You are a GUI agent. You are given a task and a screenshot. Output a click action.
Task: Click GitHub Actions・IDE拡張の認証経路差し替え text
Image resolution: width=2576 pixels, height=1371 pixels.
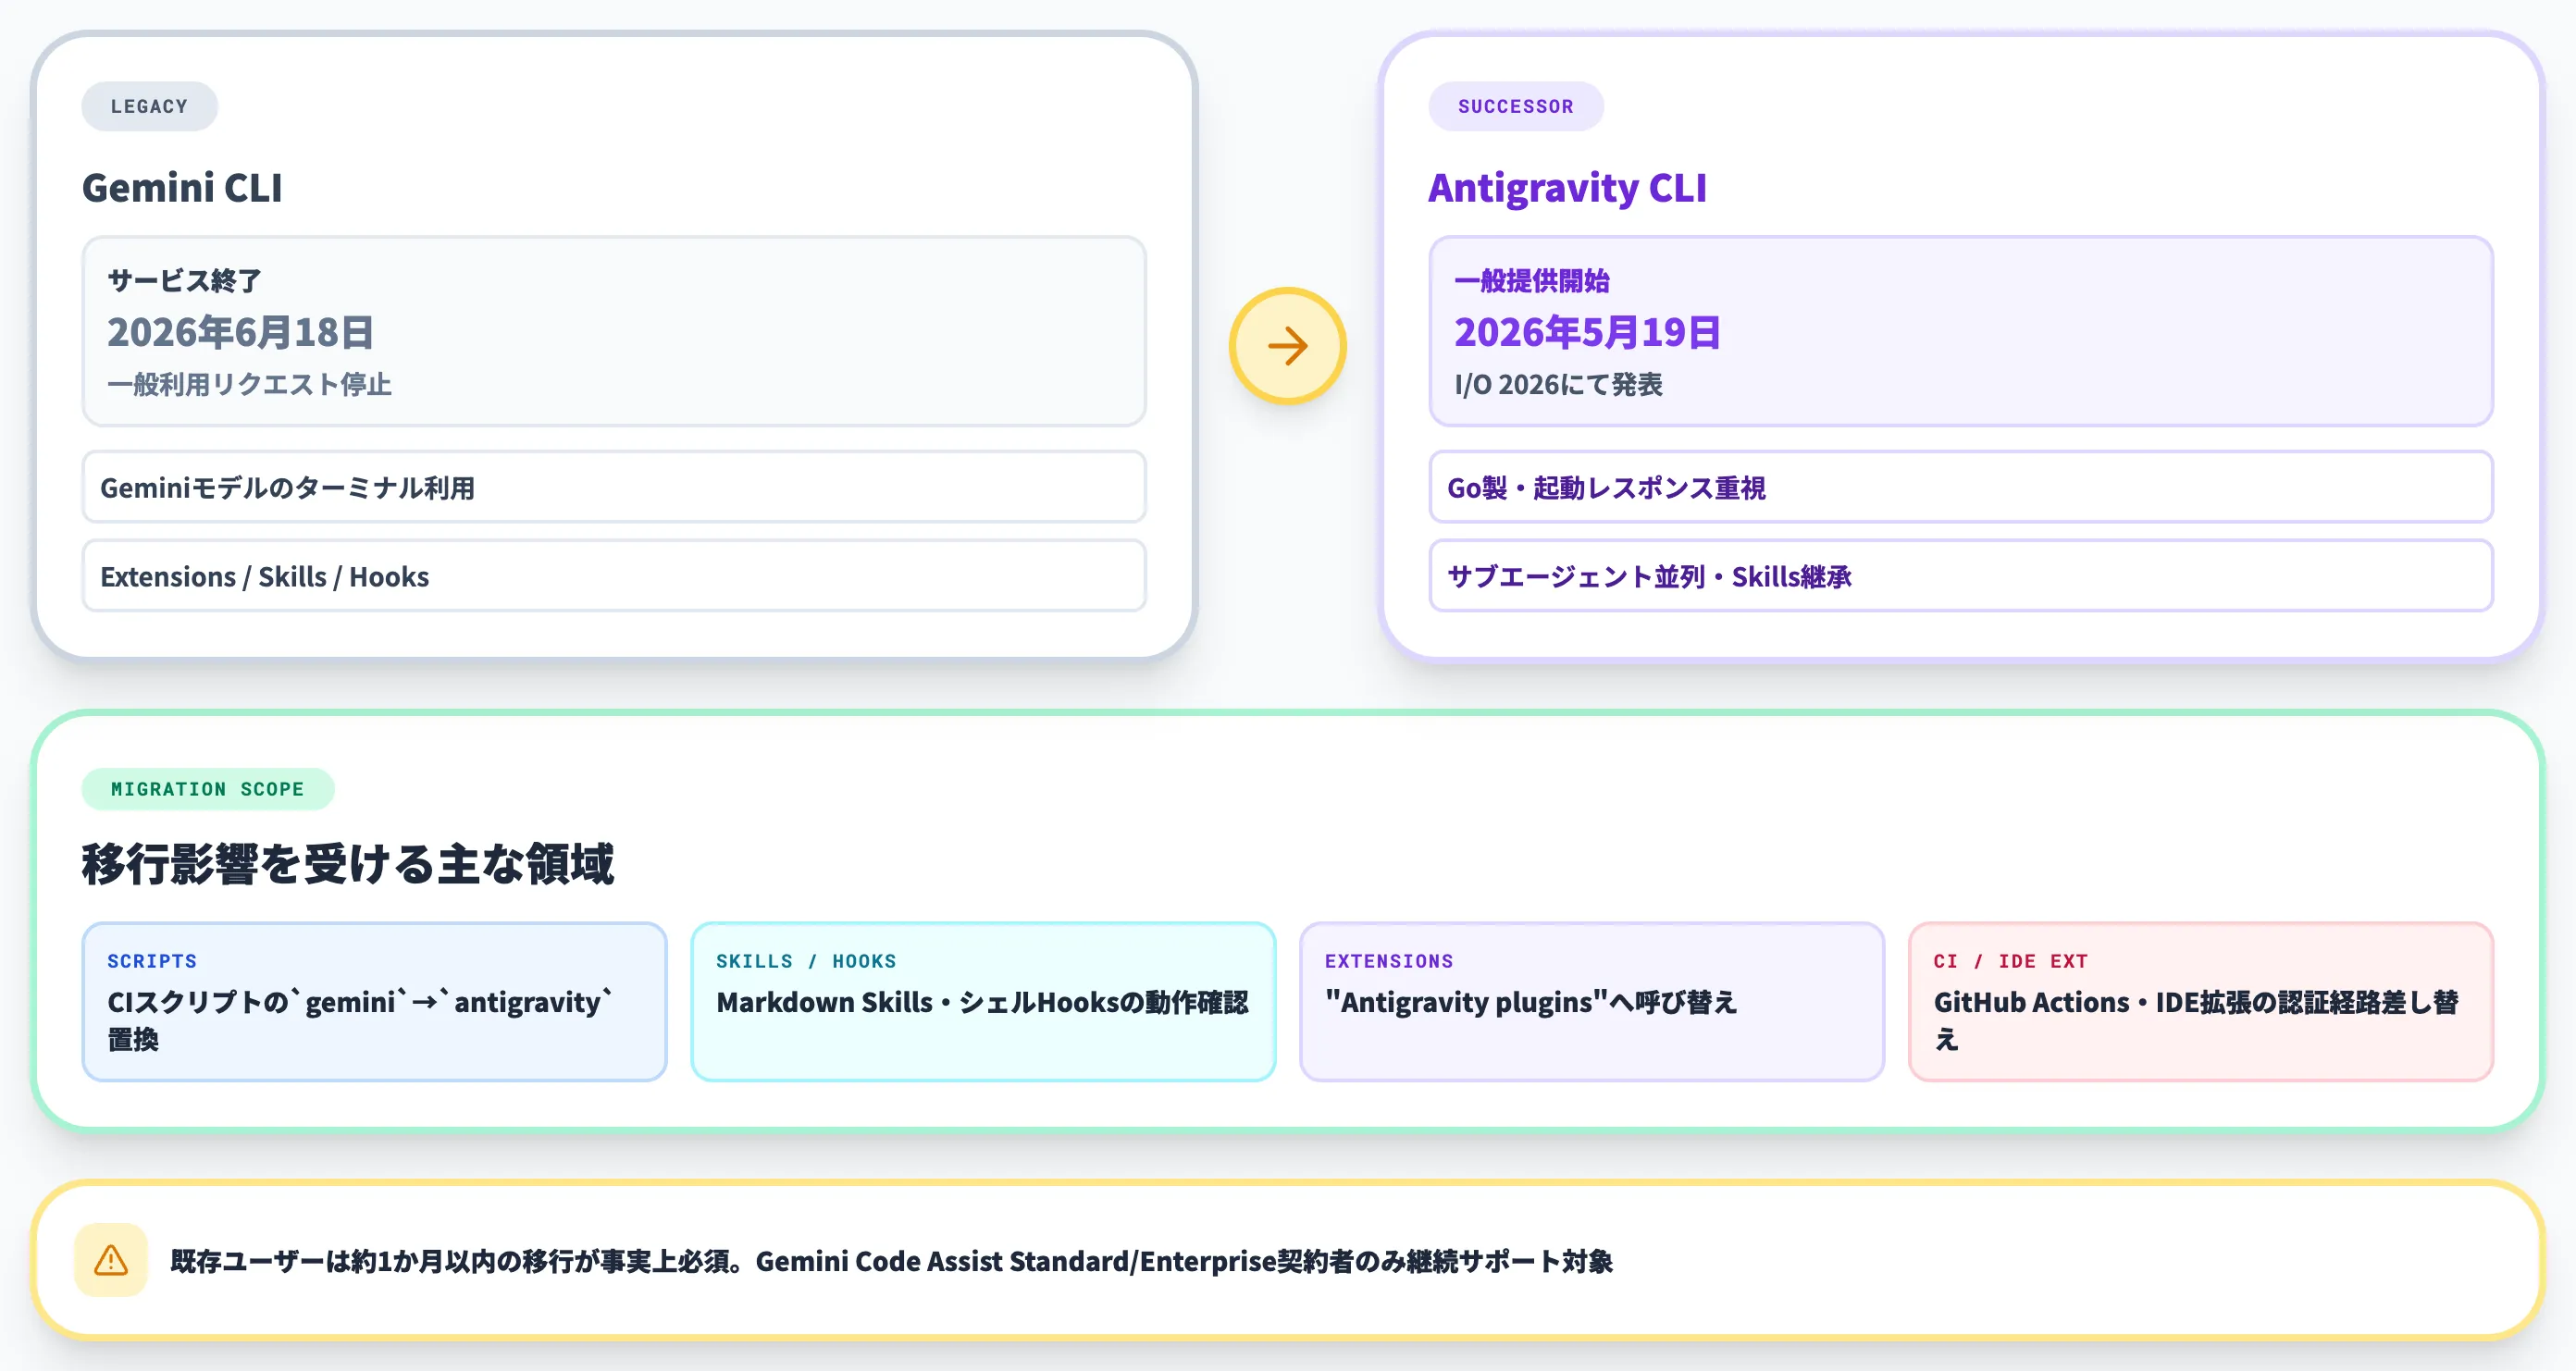[2196, 1020]
